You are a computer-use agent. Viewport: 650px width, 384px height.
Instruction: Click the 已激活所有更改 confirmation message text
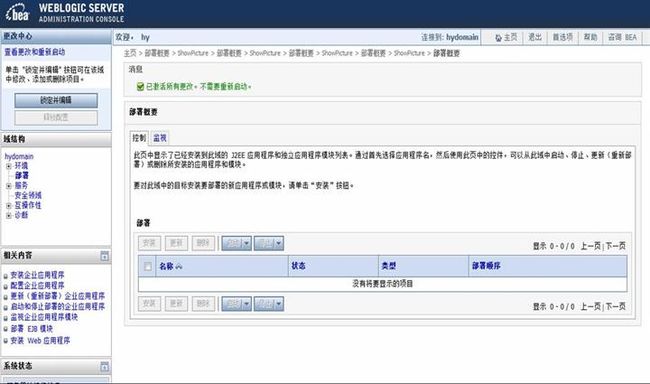(x=198, y=87)
